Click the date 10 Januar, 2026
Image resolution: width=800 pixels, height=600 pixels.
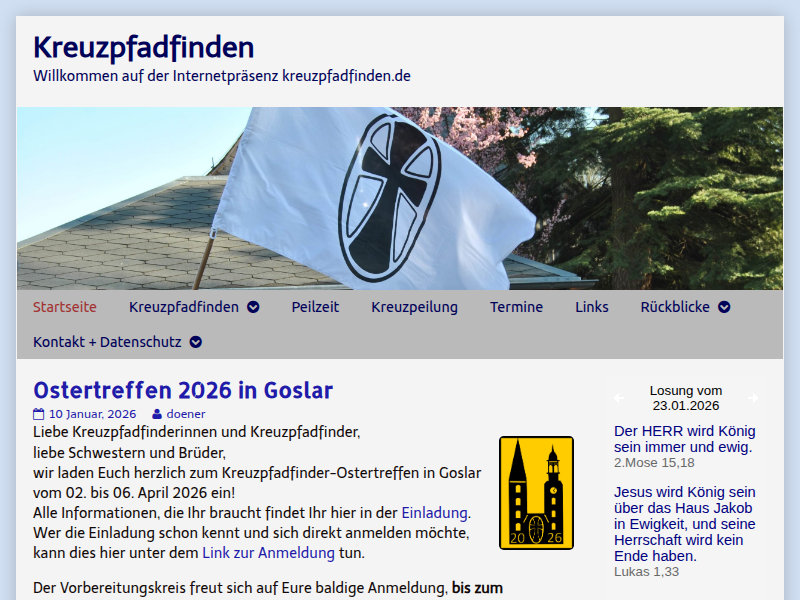(92, 413)
